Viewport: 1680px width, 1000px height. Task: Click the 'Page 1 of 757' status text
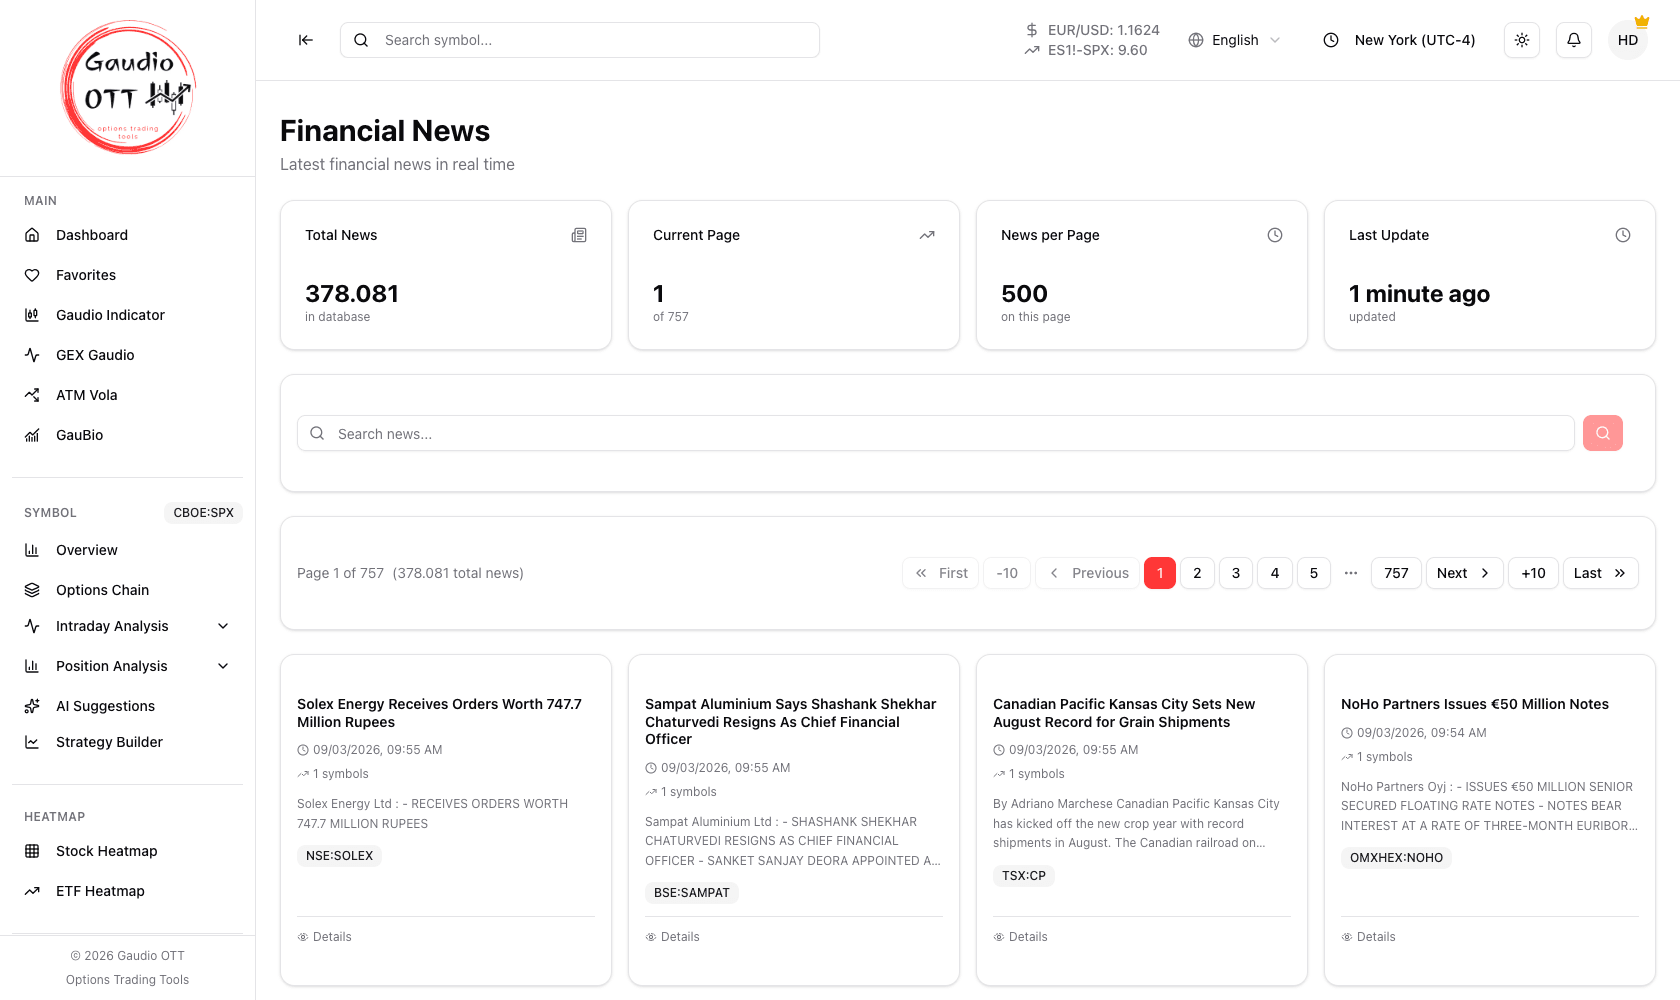click(340, 573)
